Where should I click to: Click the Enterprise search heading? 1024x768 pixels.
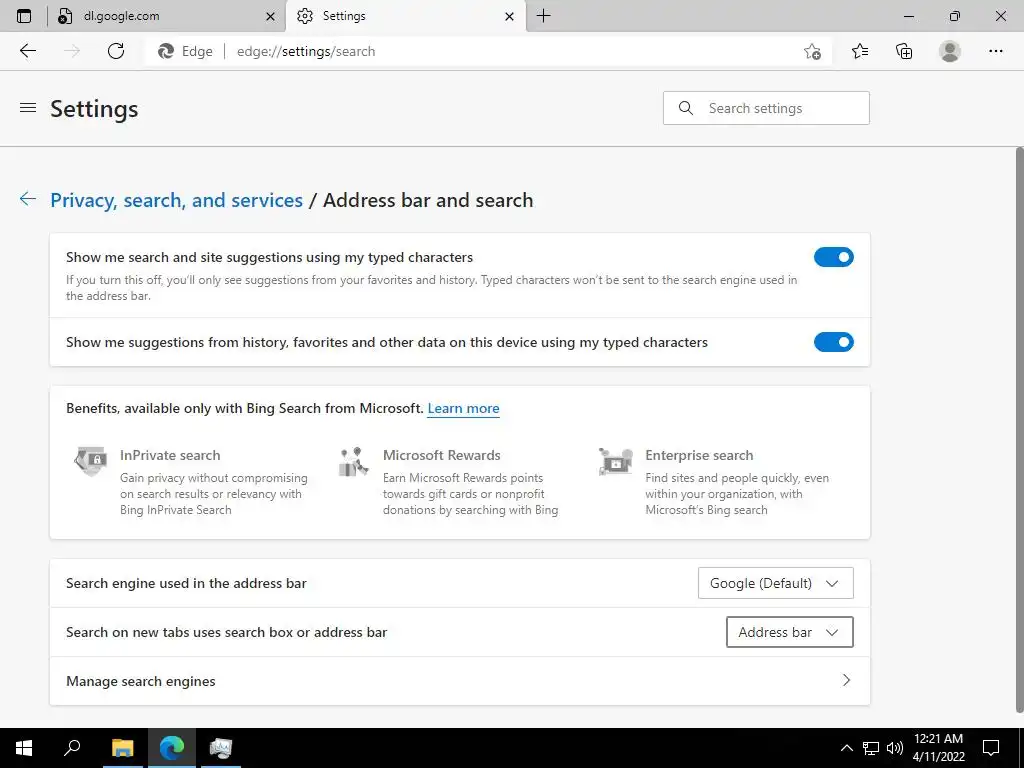pos(699,455)
